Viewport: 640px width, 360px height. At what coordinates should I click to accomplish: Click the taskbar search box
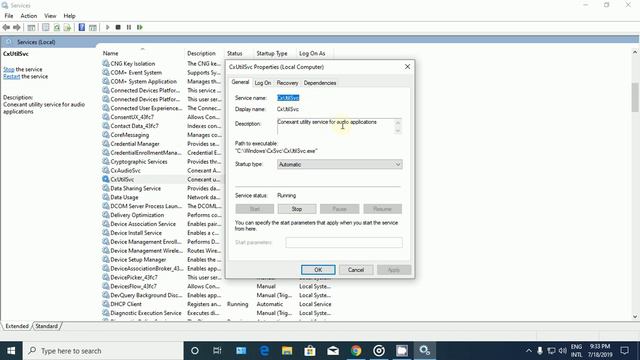coord(103,351)
